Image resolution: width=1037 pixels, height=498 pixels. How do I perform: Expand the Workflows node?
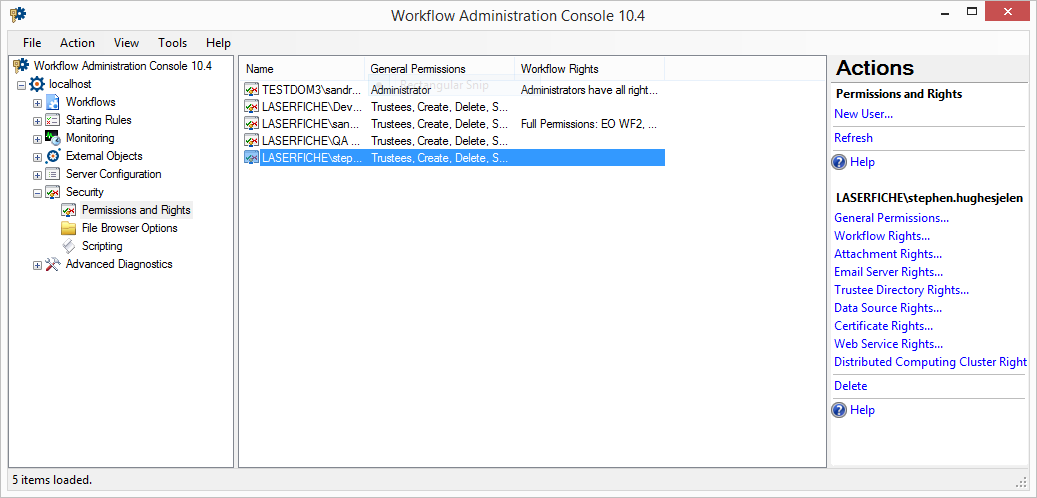(x=38, y=103)
